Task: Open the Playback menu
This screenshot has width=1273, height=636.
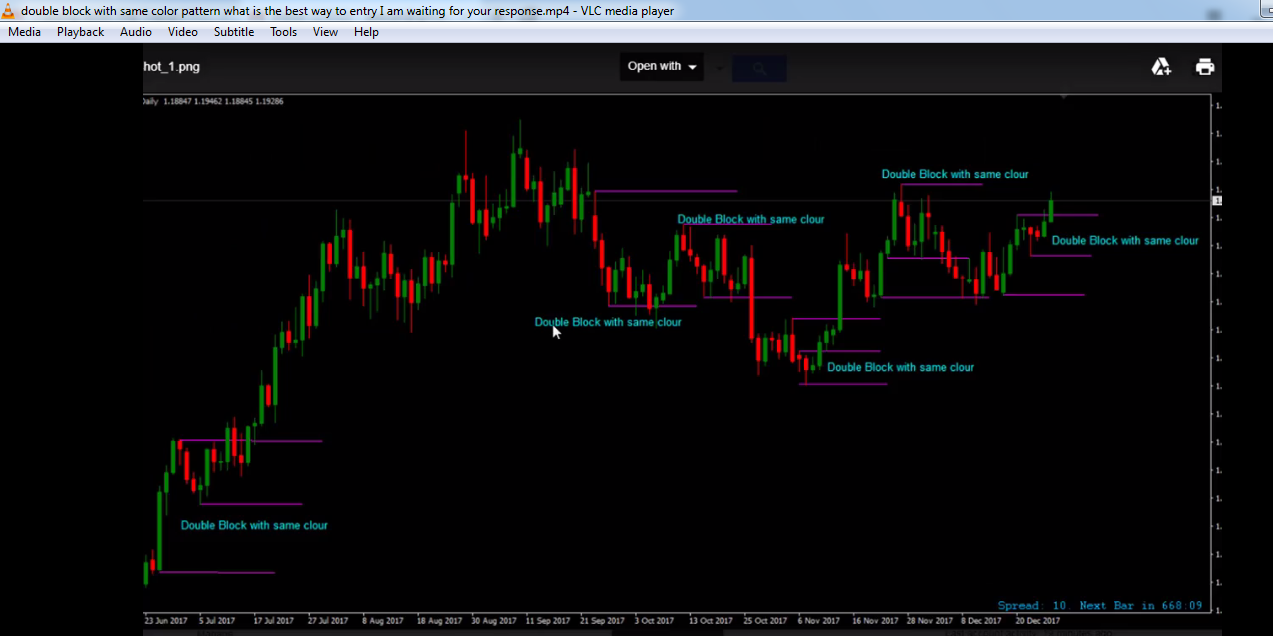Action: point(80,32)
